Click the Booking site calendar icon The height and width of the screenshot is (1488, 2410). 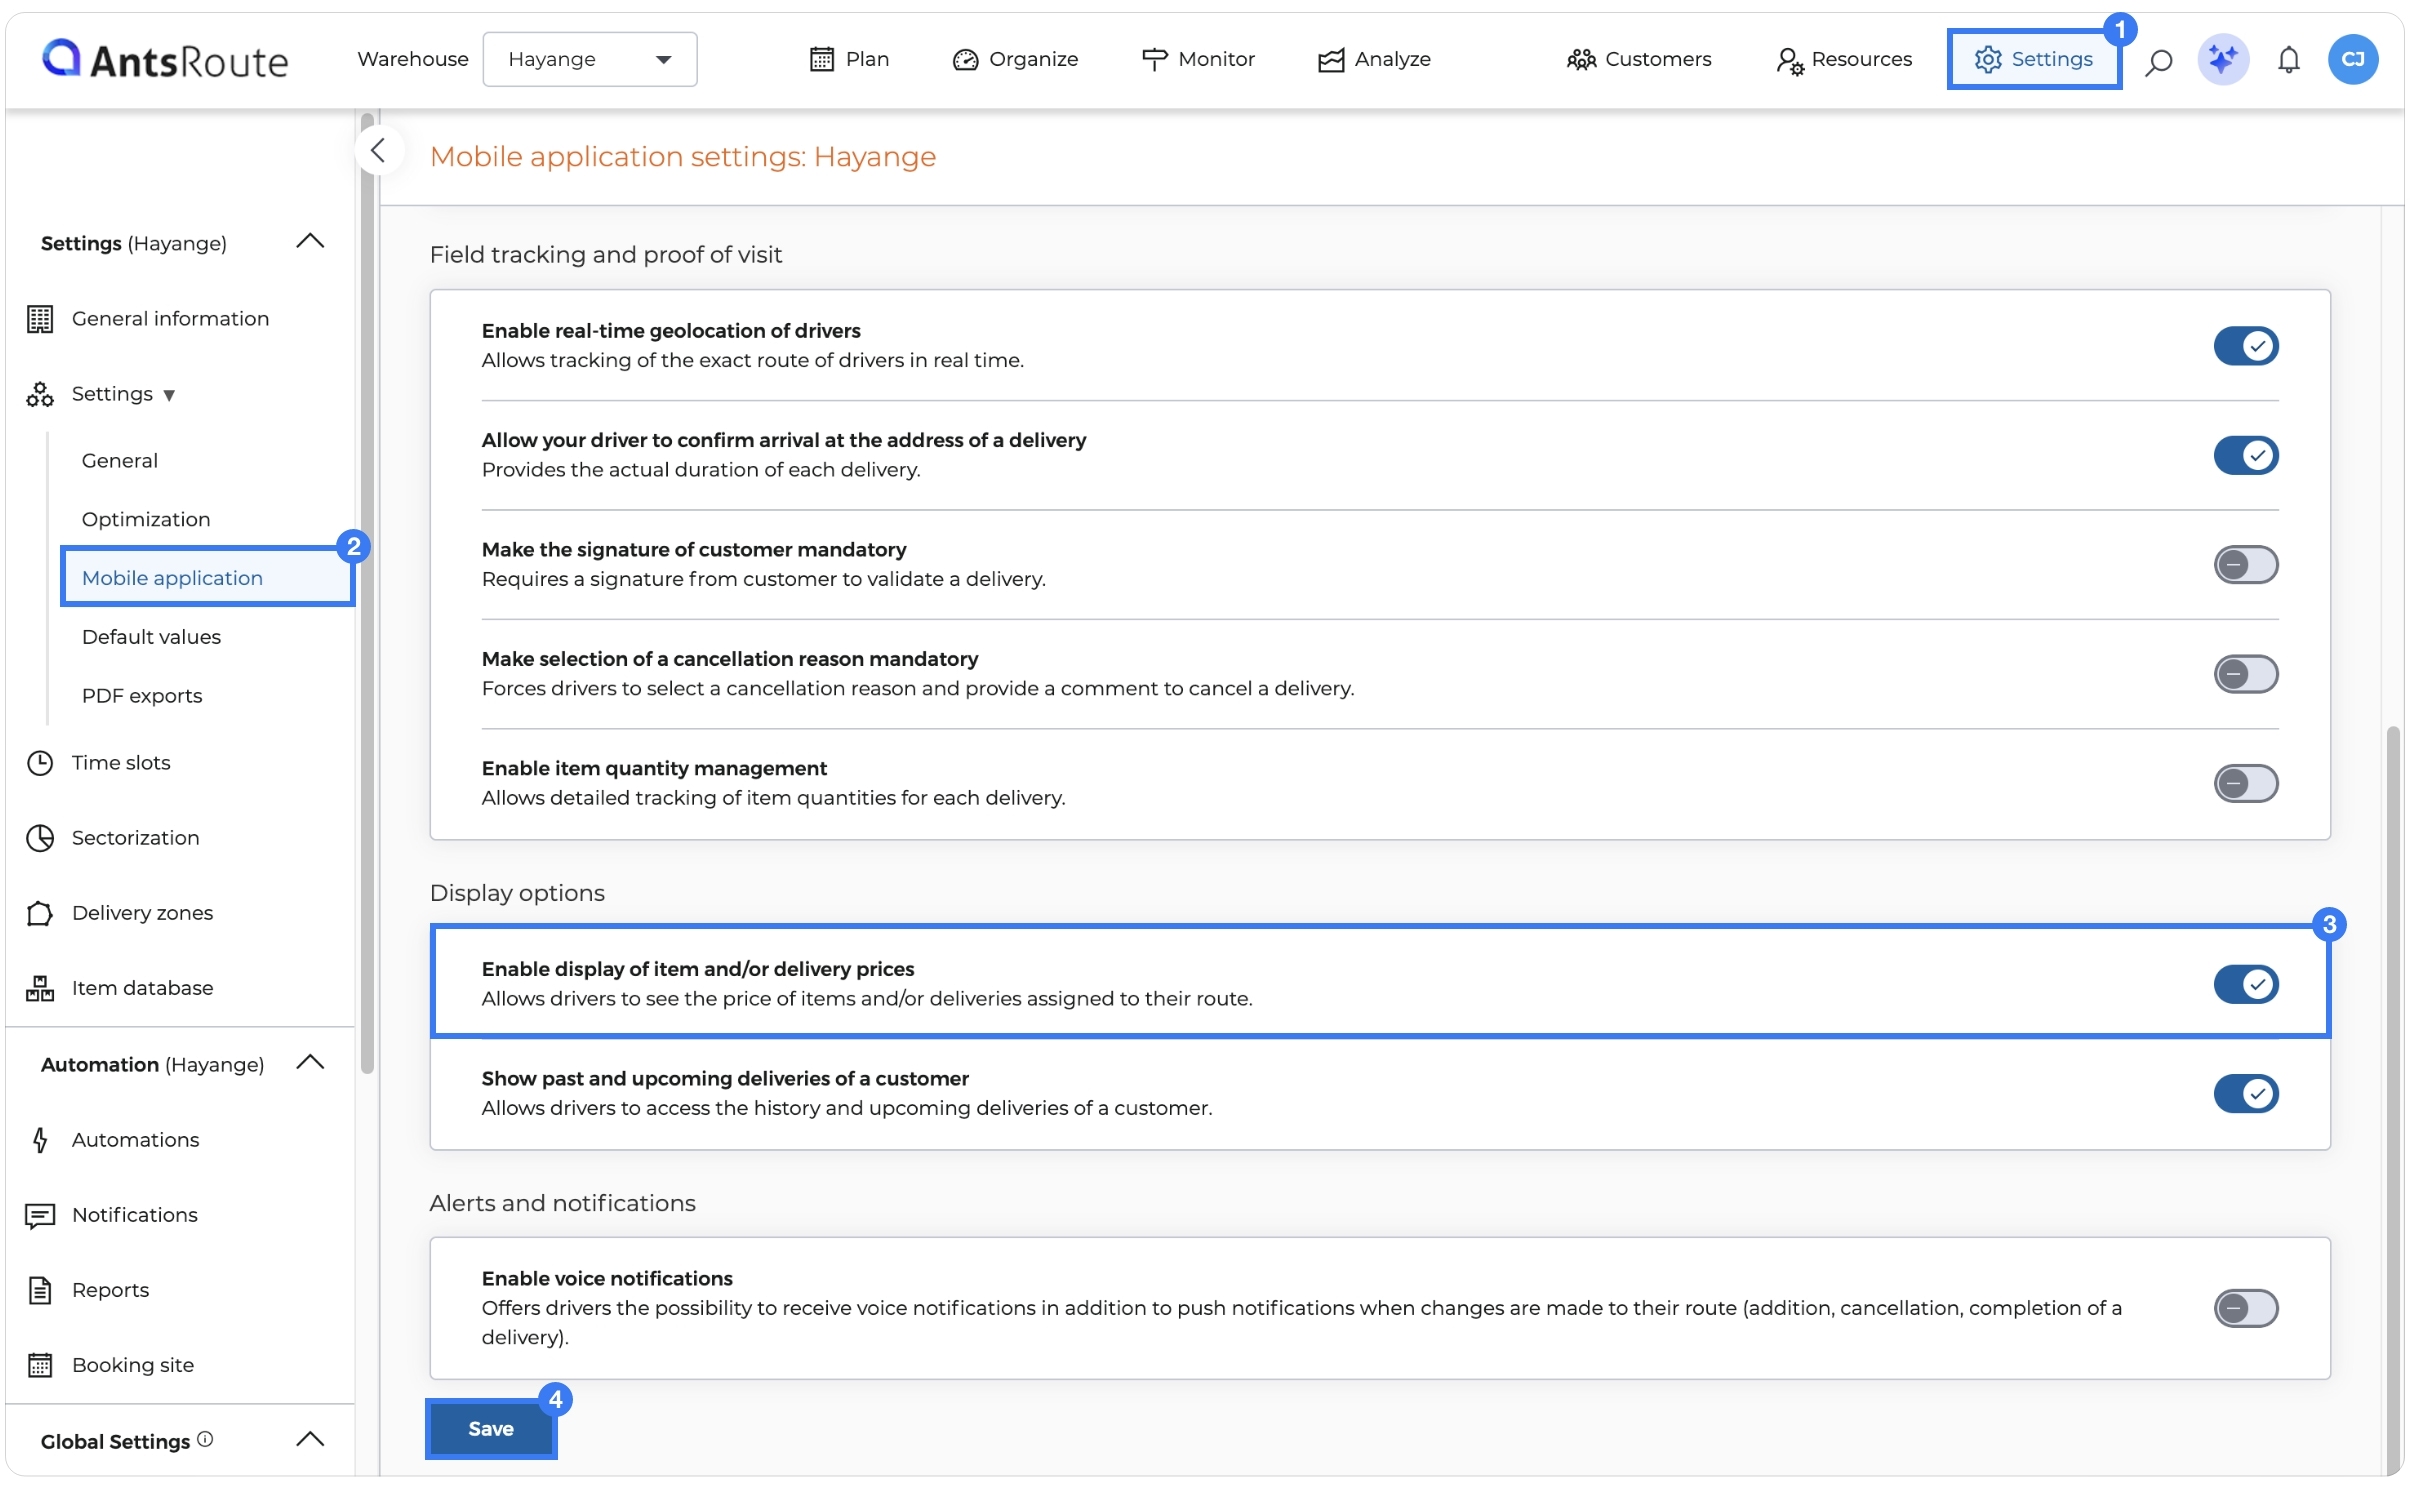[x=40, y=1364]
